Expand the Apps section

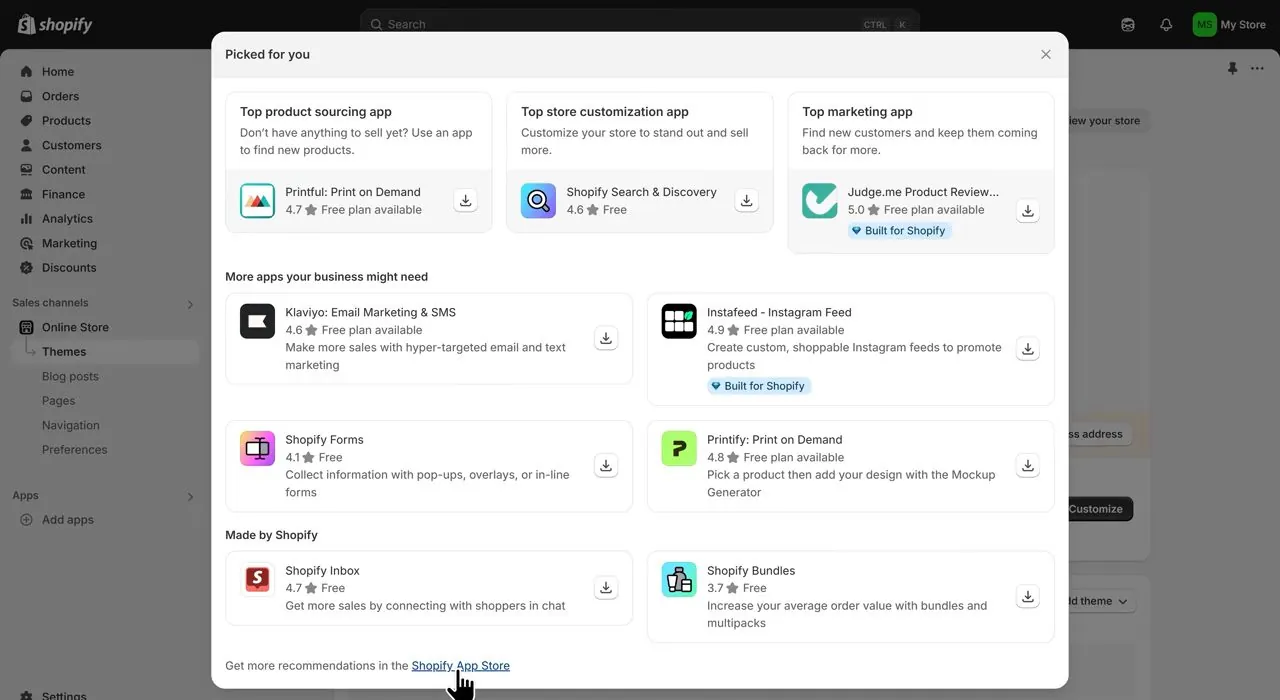click(x=190, y=497)
